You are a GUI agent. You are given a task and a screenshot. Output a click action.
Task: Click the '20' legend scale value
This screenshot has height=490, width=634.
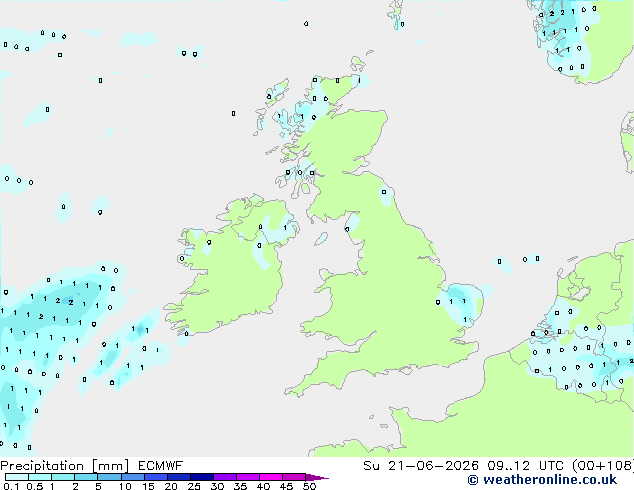coord(171,486)
